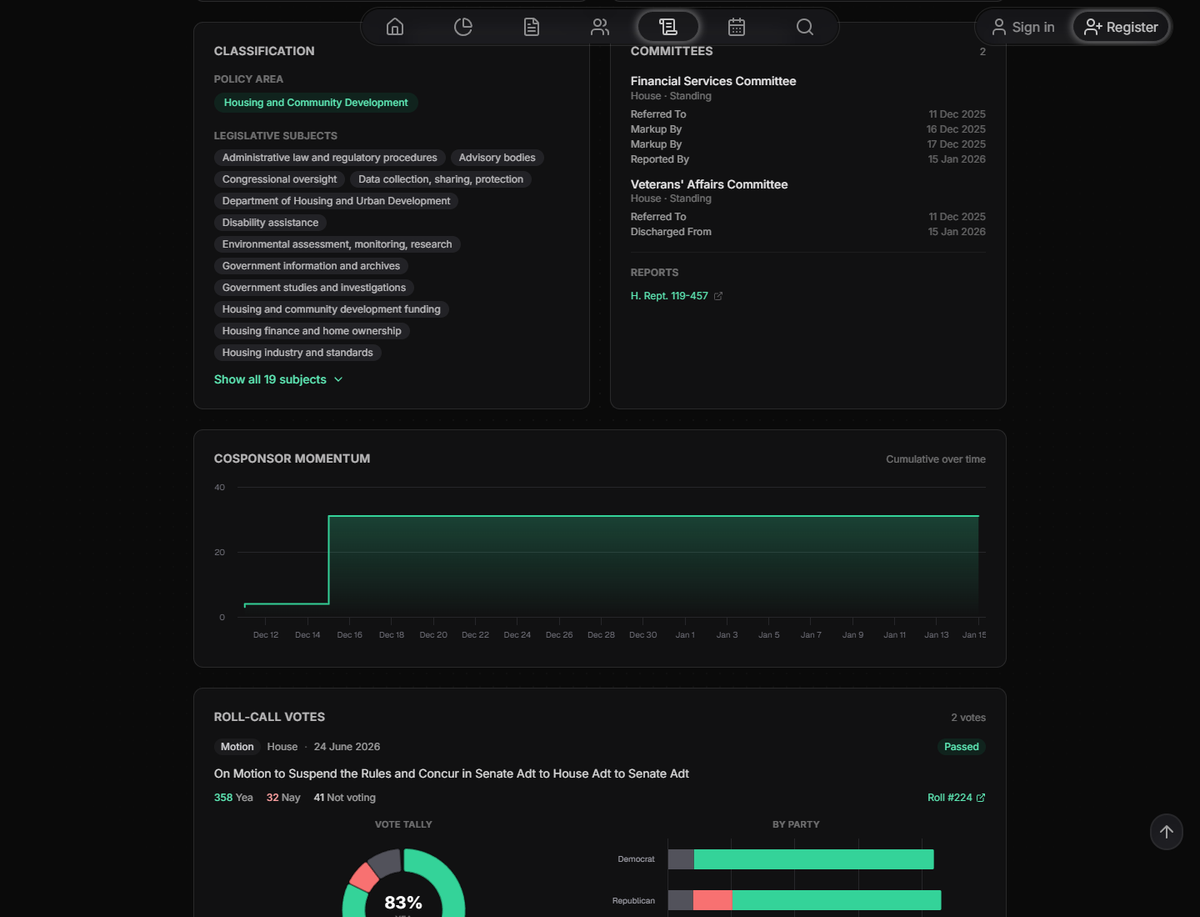
Task: Open Financial Services Committee heading
Action: coord(713,81)
